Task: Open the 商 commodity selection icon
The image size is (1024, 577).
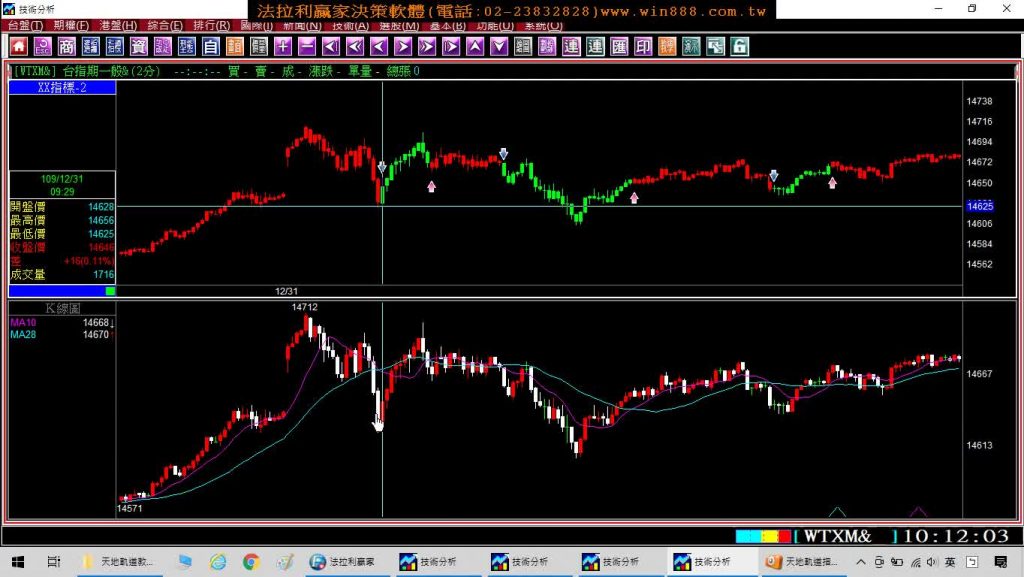Action: tap(67, 46)
